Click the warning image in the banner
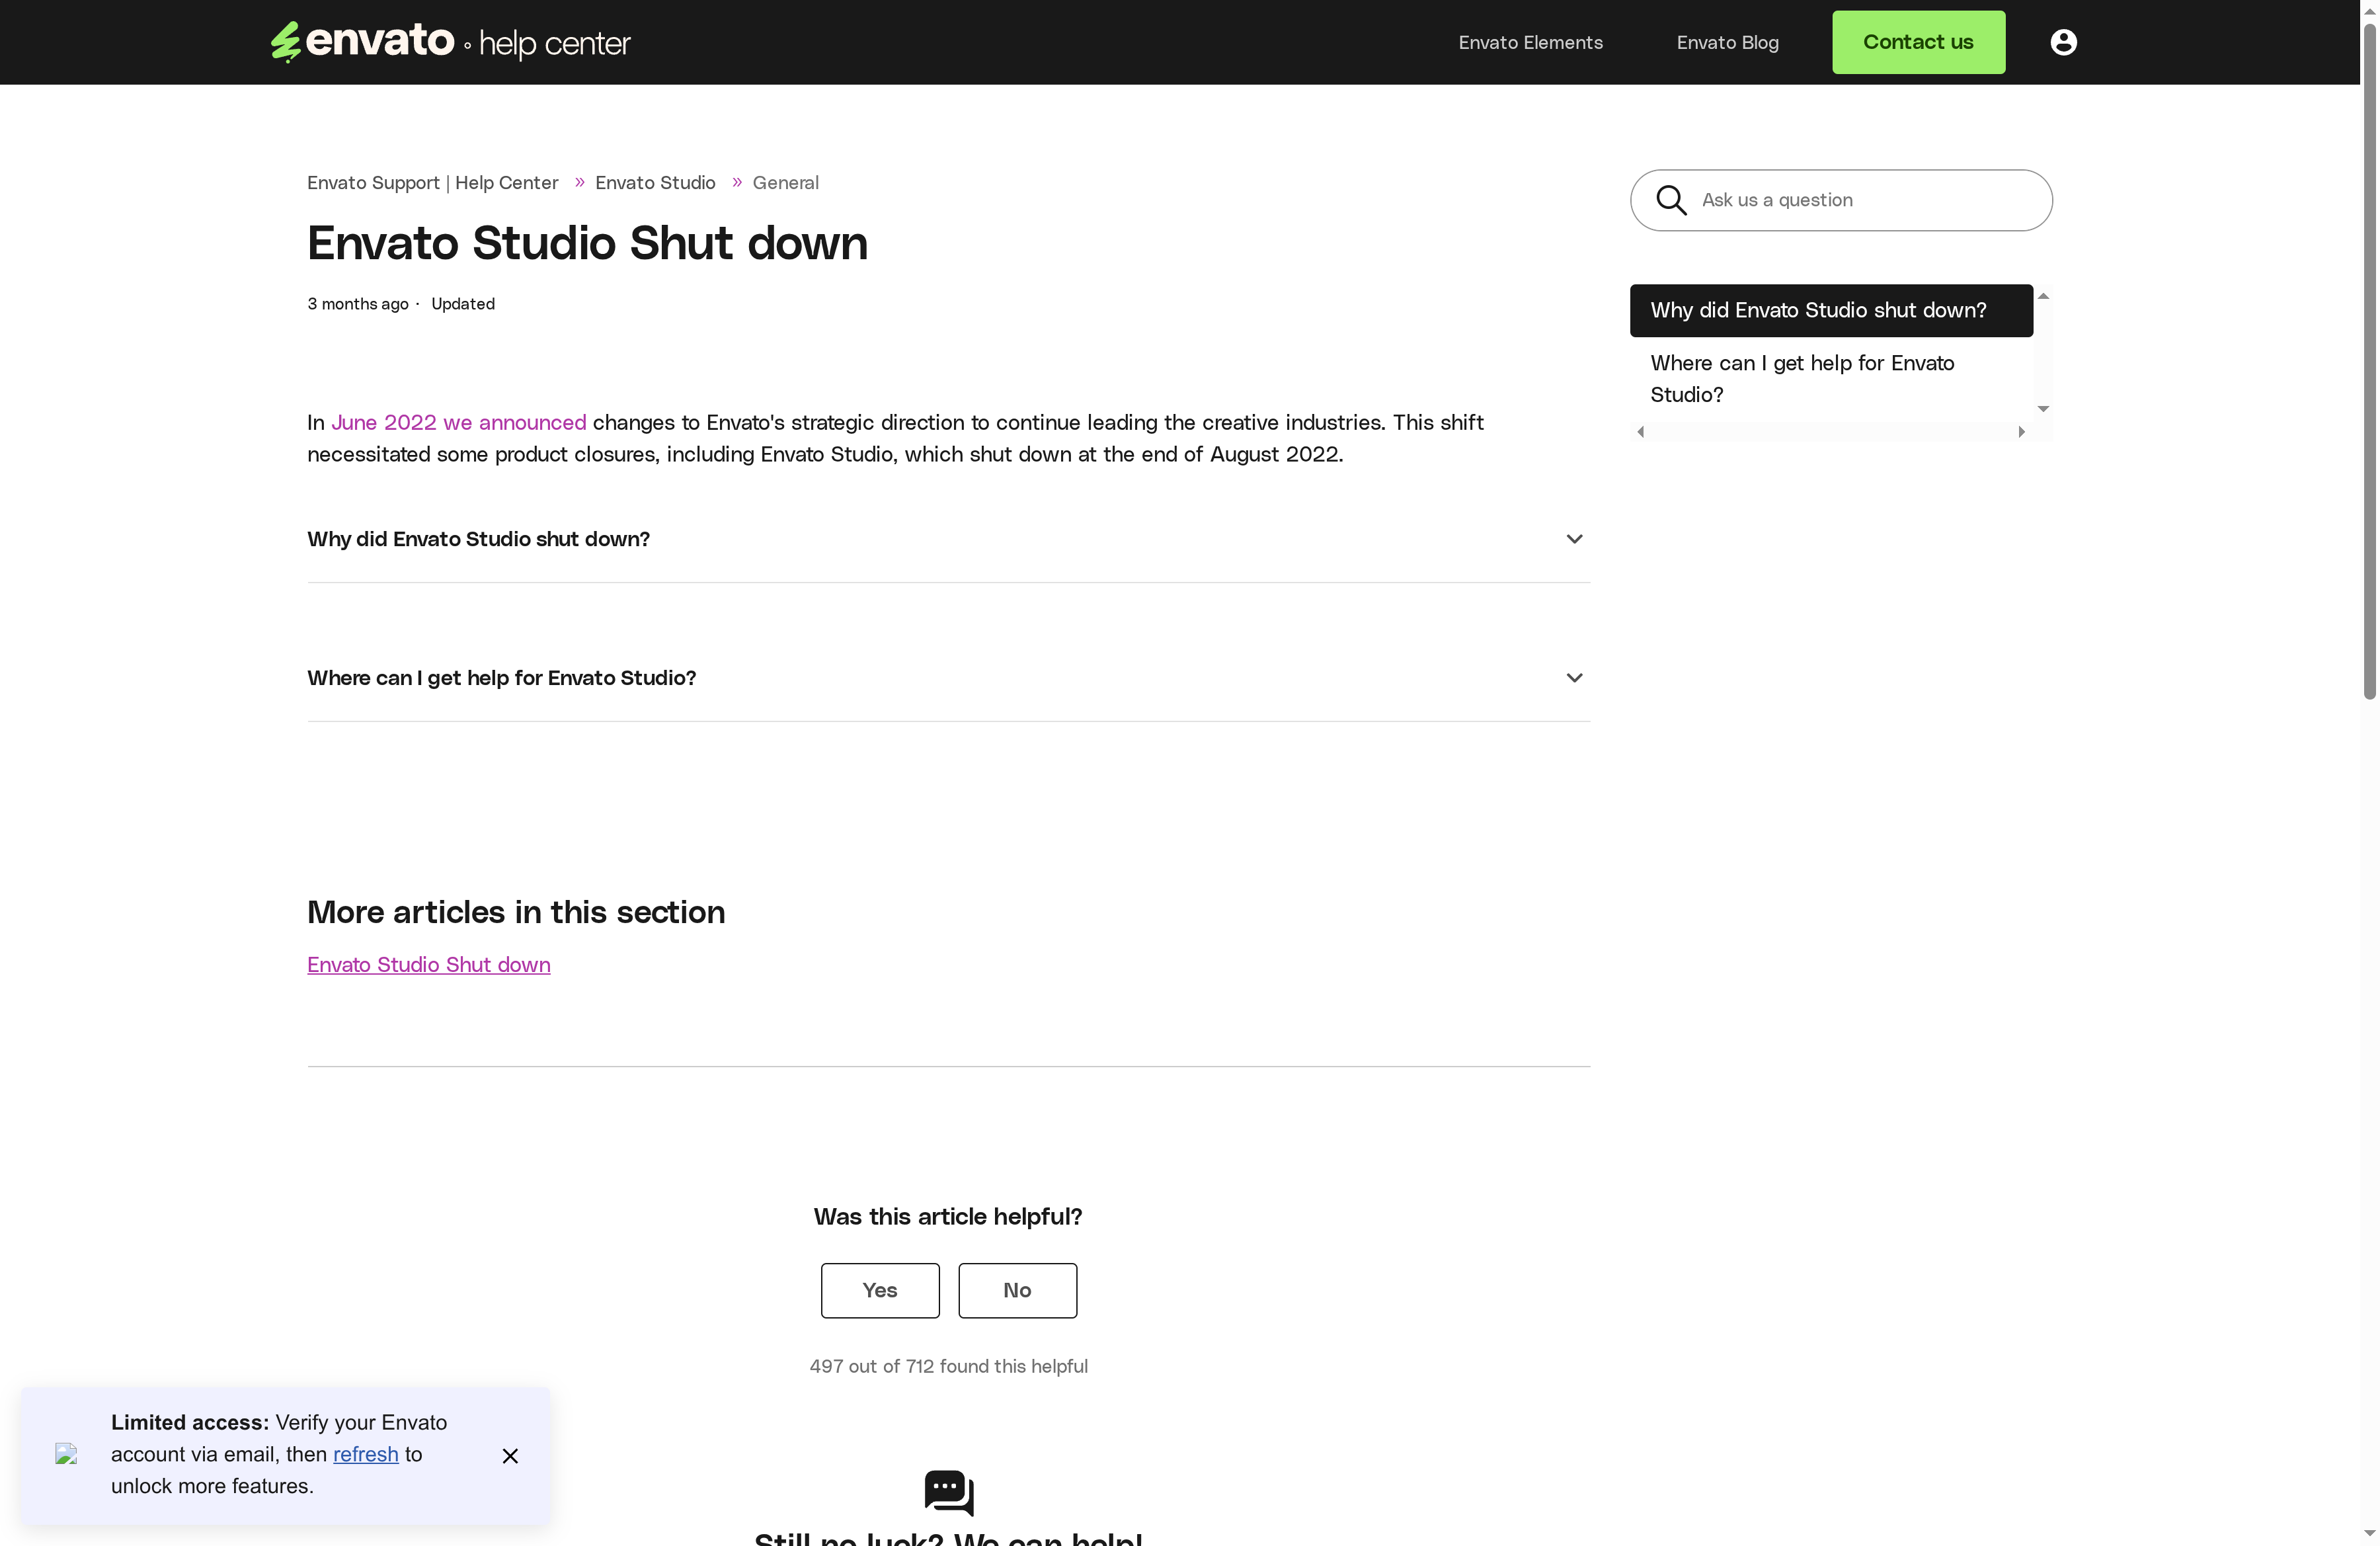Image resolution: width=2380 pixels, height=1546 pixels. [x=67, y=1456]
